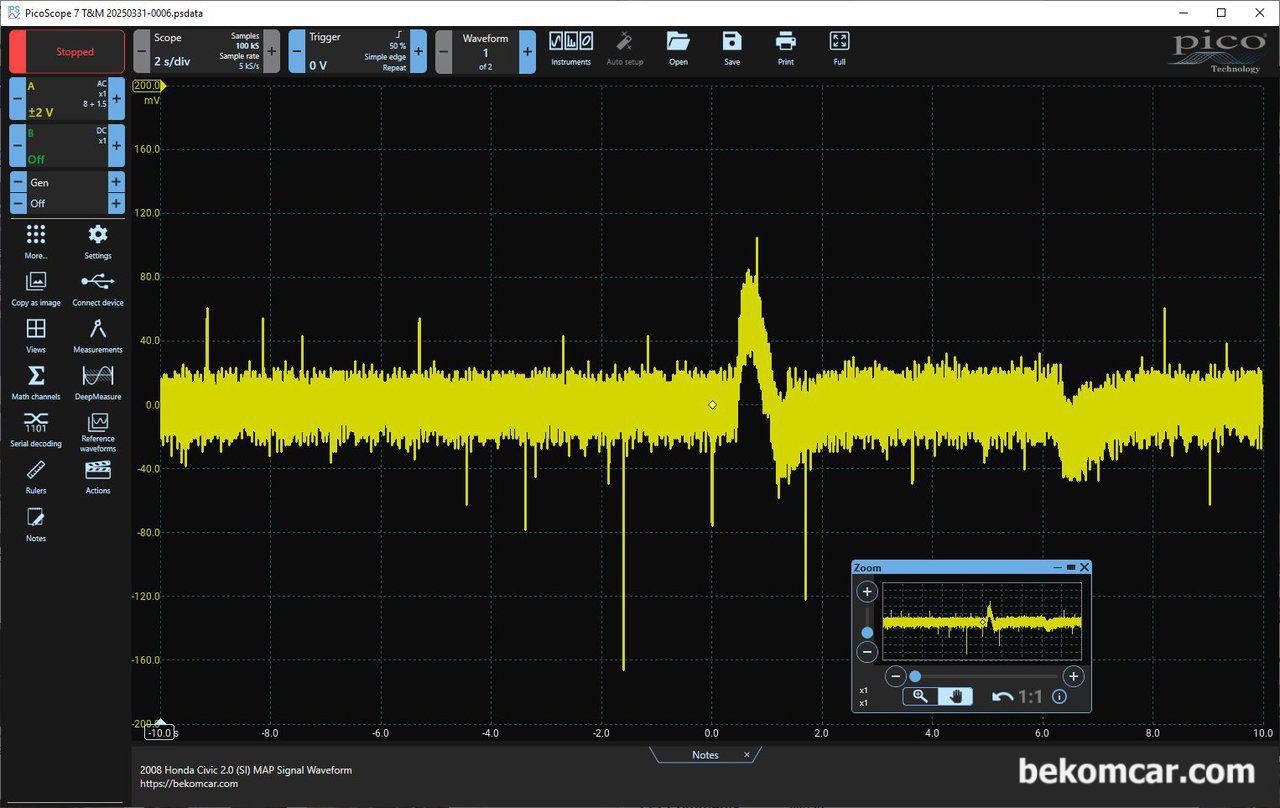Close the Notes tab
The height and width of the screenshot is (808, 1280).
pyautogui.click(x=746, y=755)
